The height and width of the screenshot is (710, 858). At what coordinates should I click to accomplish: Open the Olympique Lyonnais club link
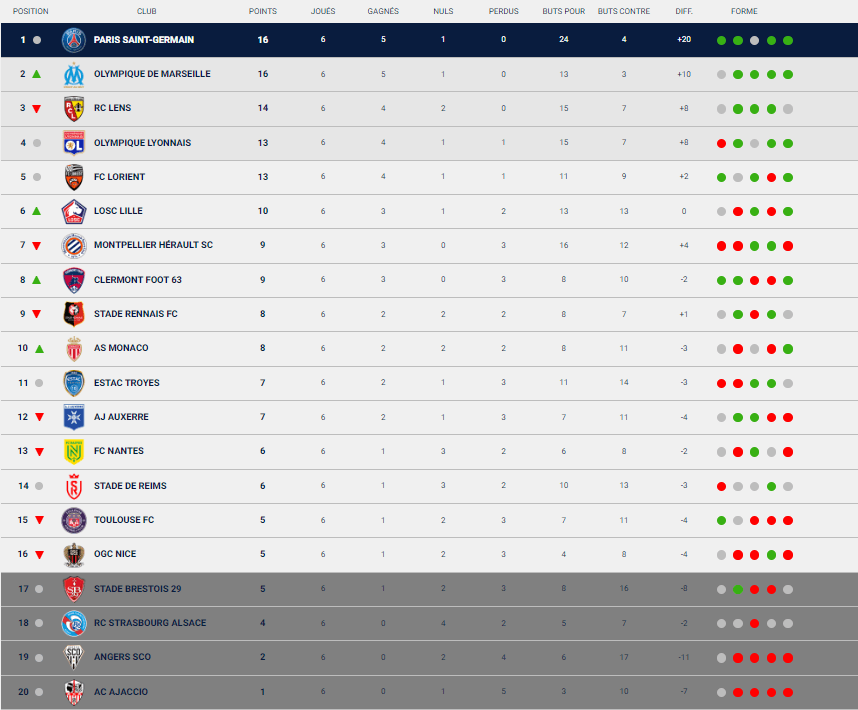point(142,143)
